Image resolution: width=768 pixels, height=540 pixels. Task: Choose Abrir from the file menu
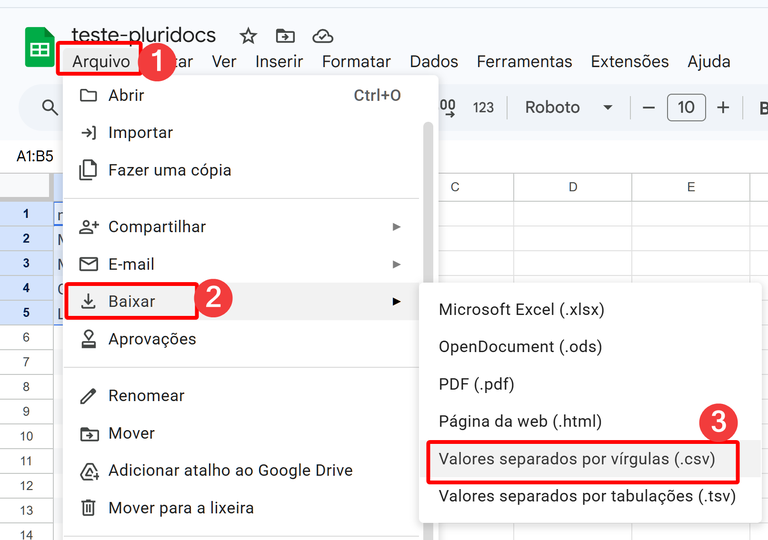[x=242, y=95]
